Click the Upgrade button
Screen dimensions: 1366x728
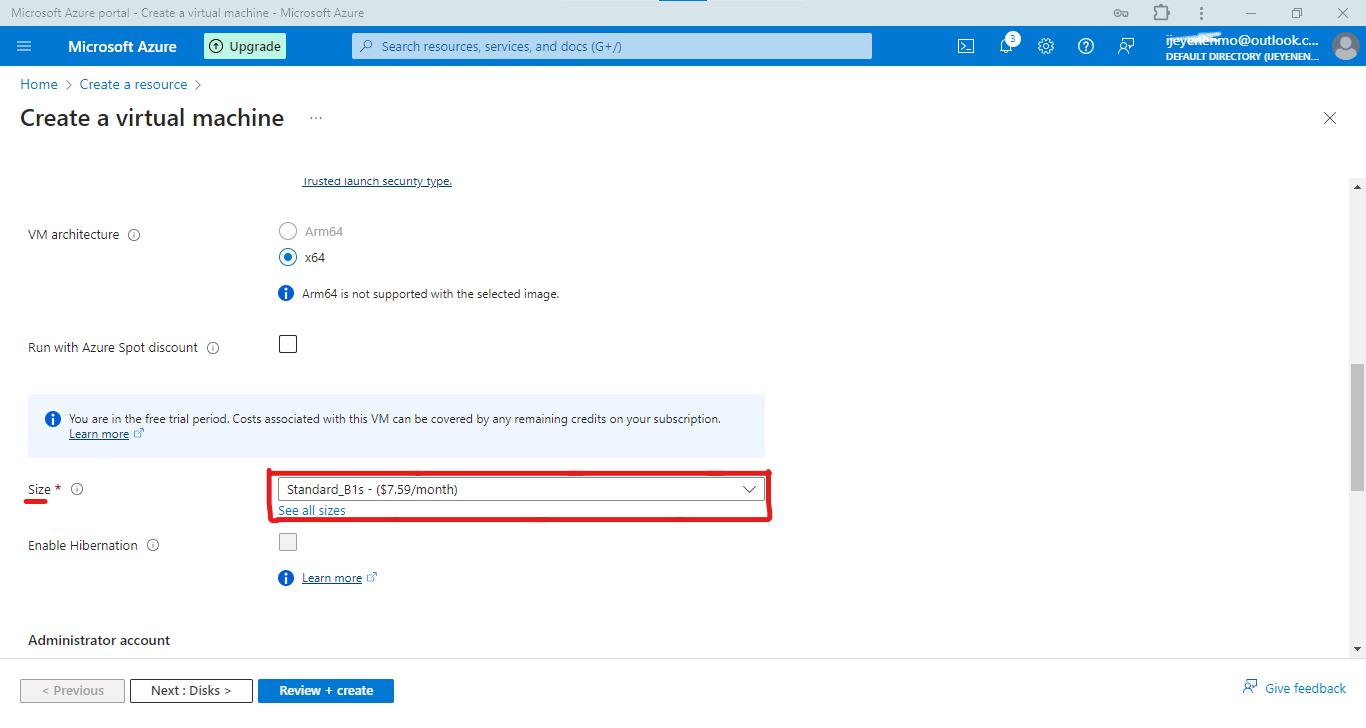[x=245, y=46]
